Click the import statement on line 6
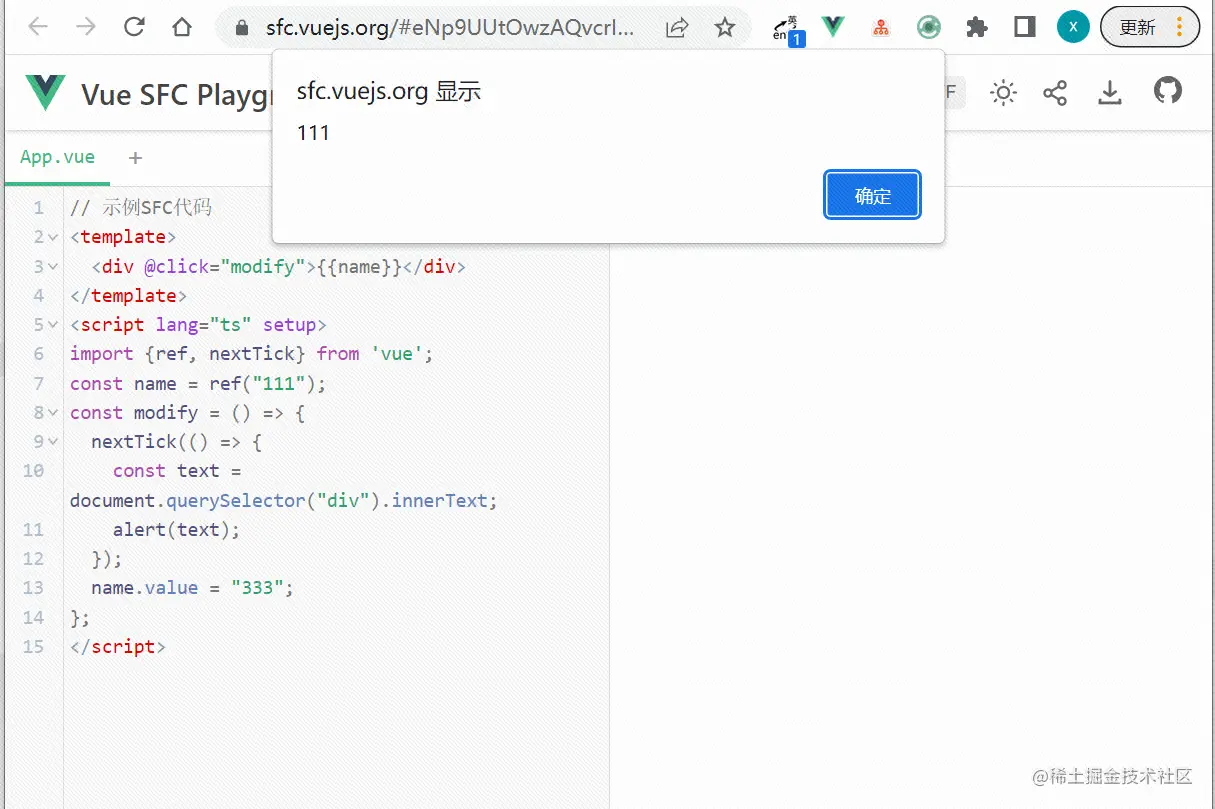 pos(252,354)
